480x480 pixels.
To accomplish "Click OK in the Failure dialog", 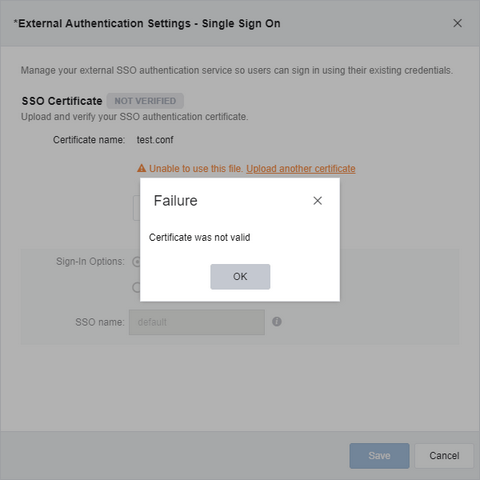I will [x=240, y=277].
